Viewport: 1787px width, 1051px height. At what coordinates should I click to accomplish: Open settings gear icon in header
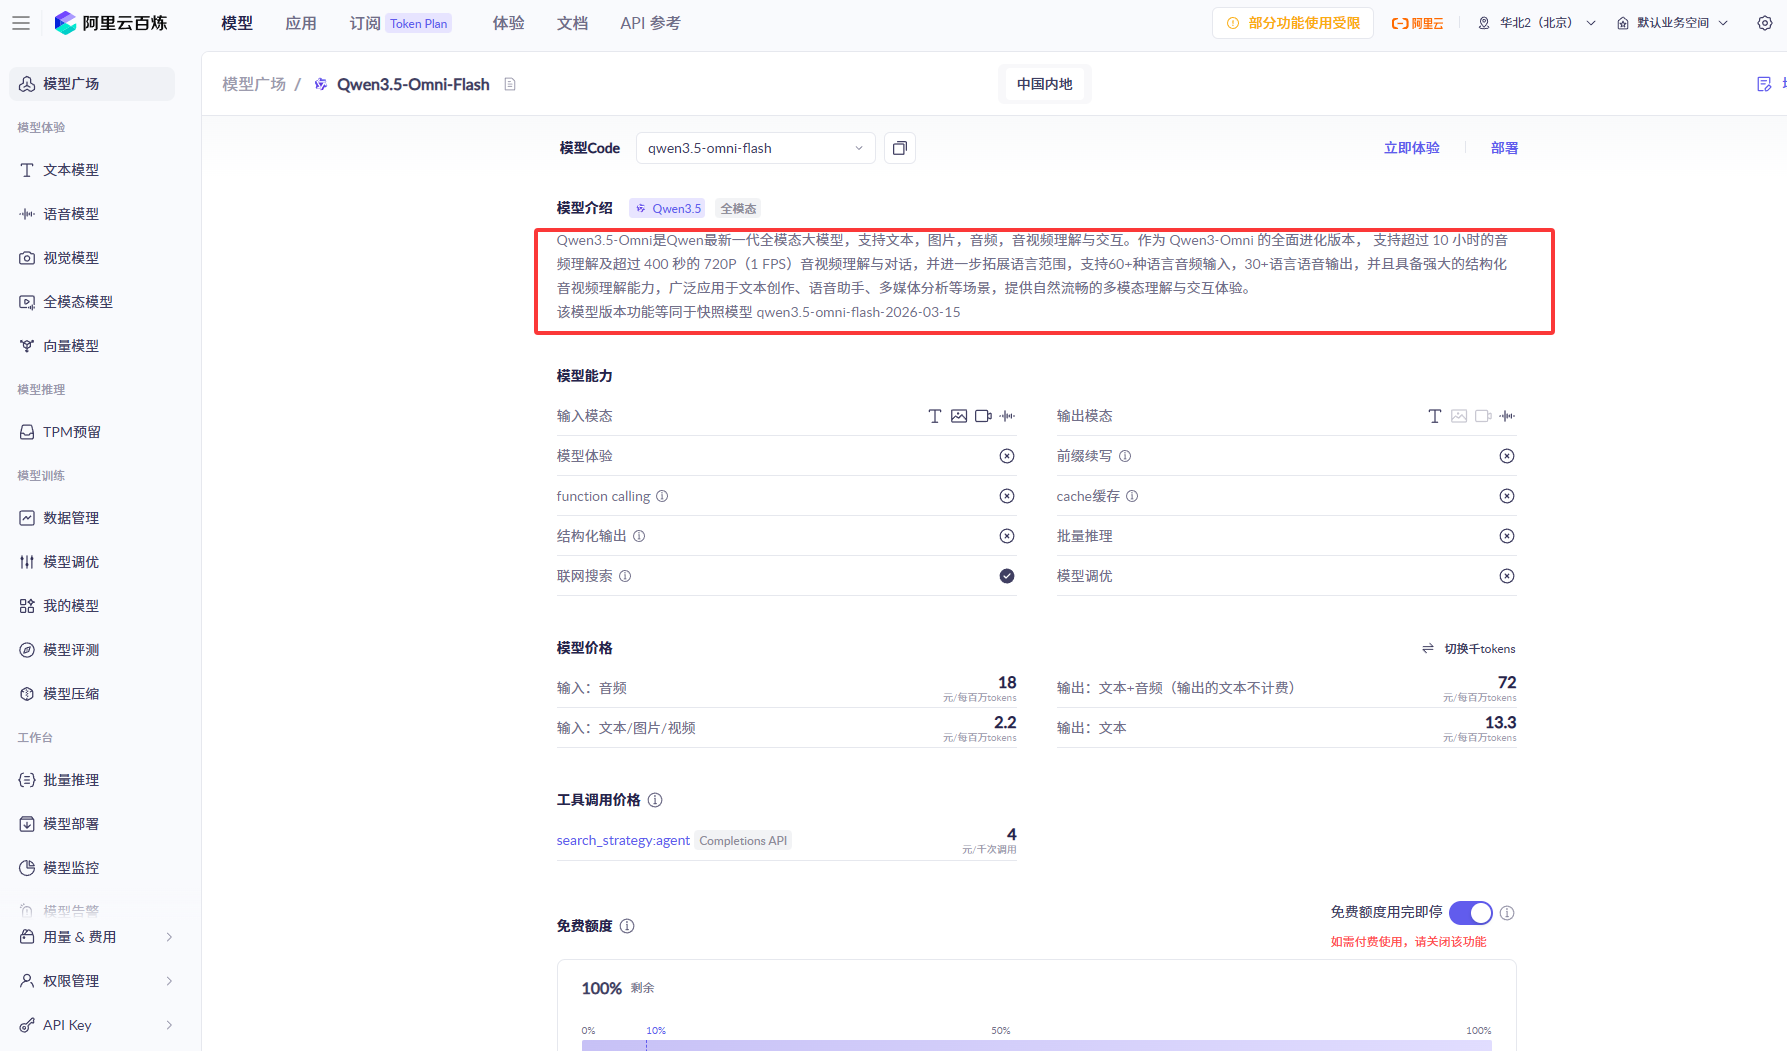(1765, 23)
